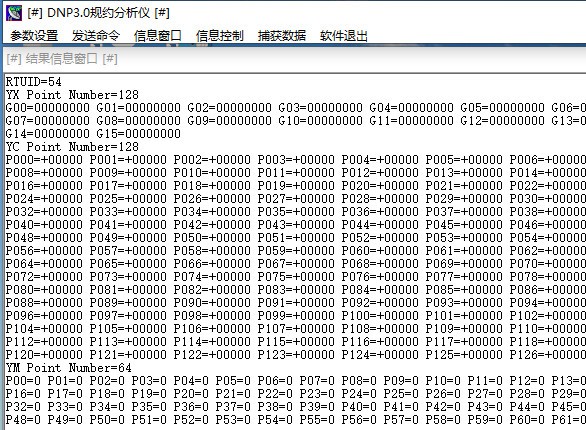This screenshot has height=430, width=586.
Task: Click the RTUID=54 line
Action: tap(33, 82)
